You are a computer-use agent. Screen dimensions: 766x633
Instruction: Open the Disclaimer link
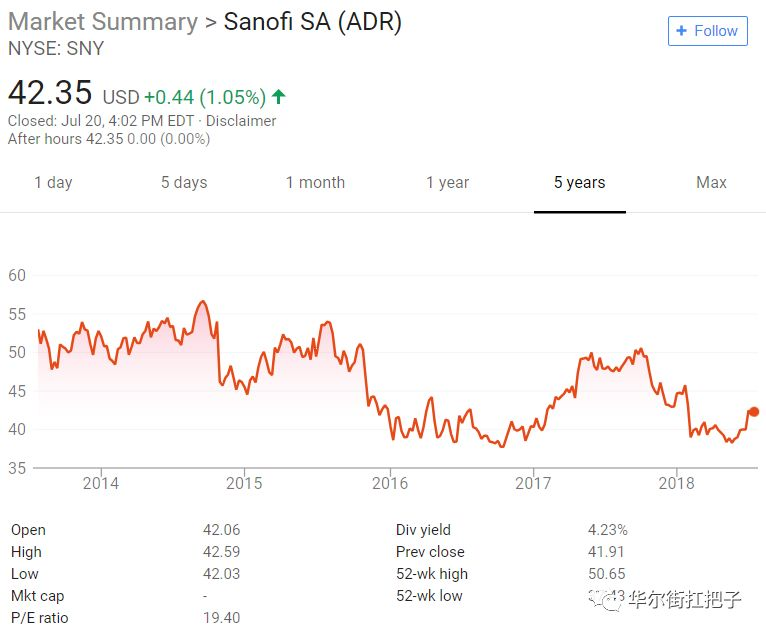pos(242,120)
